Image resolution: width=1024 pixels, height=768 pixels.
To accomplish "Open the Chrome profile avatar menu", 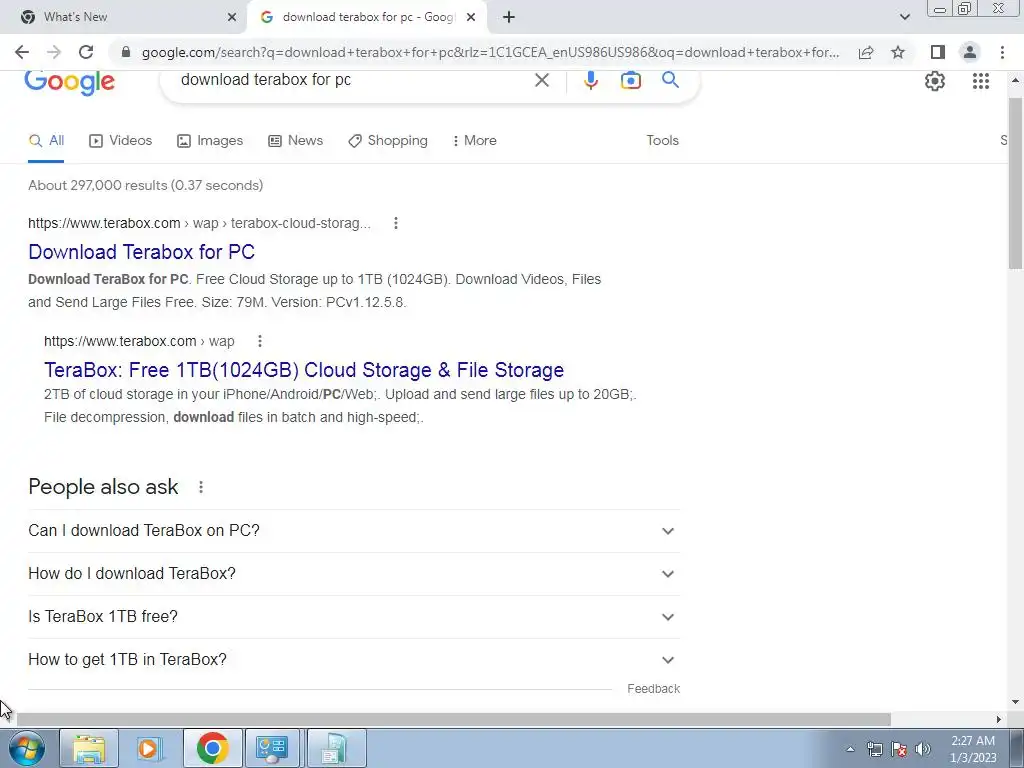I will coord(970,52).
